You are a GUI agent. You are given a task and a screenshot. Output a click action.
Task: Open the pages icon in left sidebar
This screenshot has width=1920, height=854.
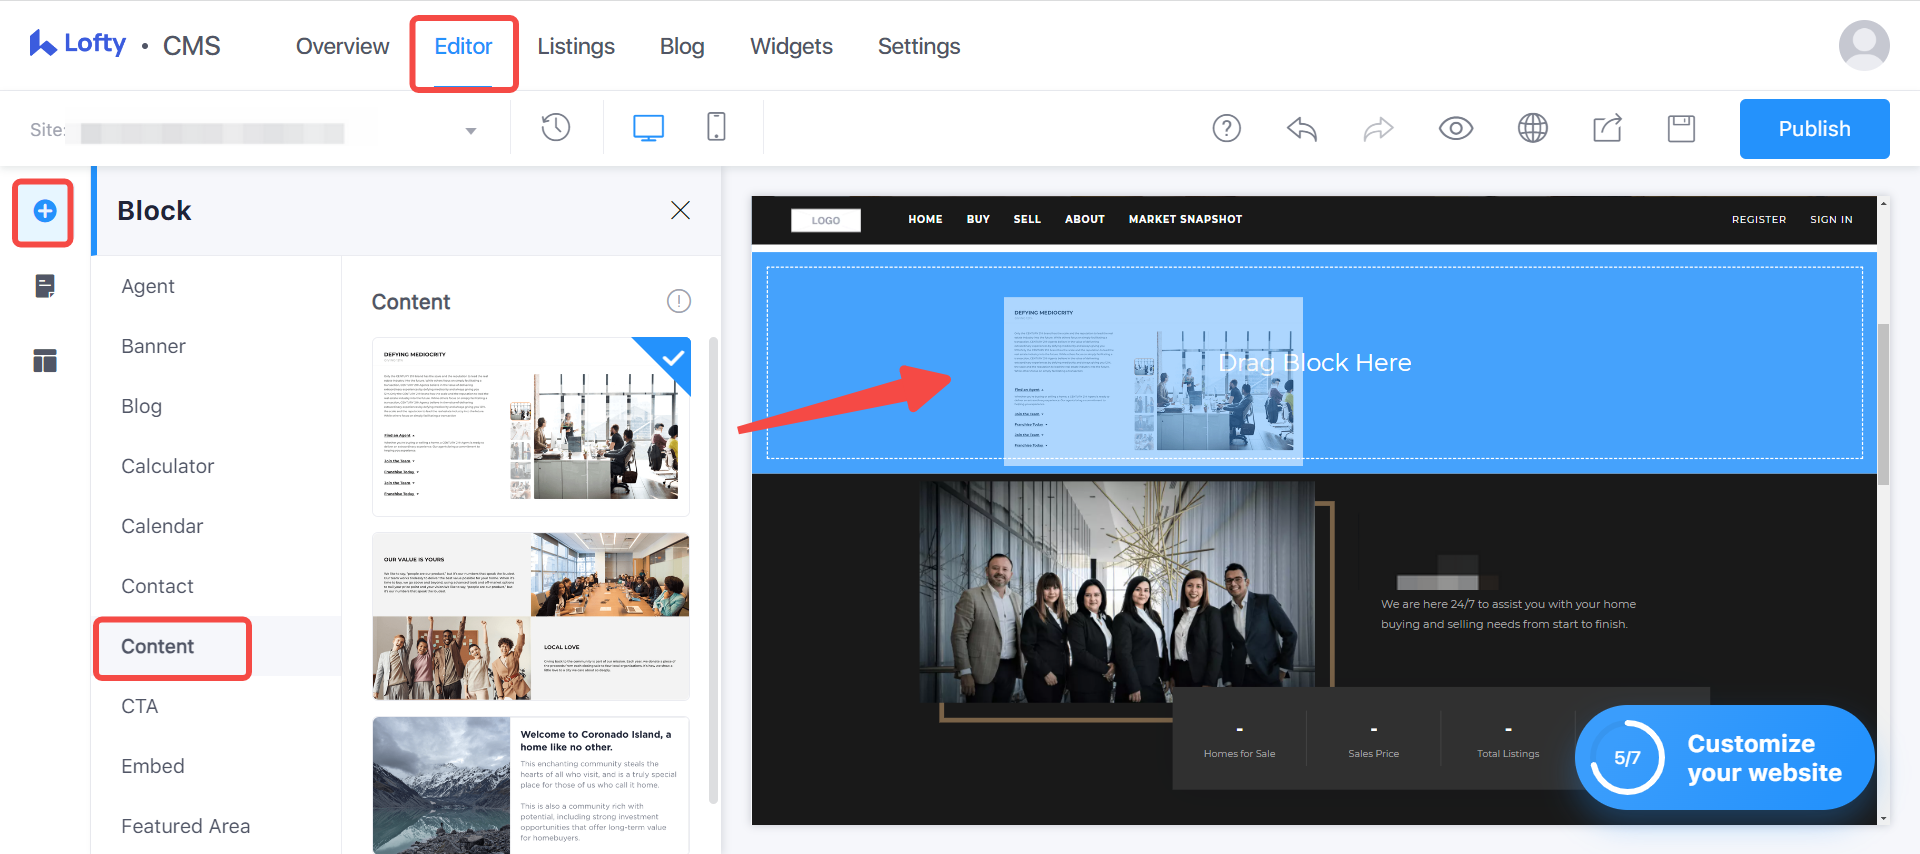[45, 286]
